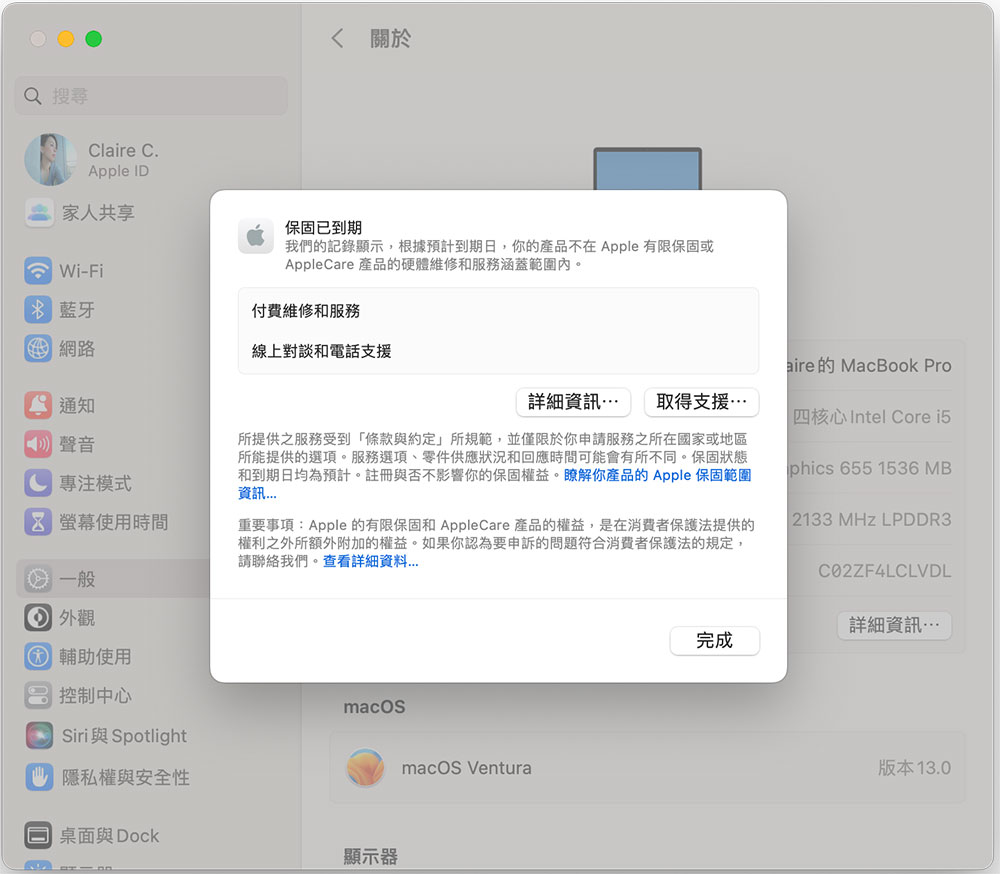Click the bell 通知 icon
The image size is (1000, 874).
pos(38,405)
